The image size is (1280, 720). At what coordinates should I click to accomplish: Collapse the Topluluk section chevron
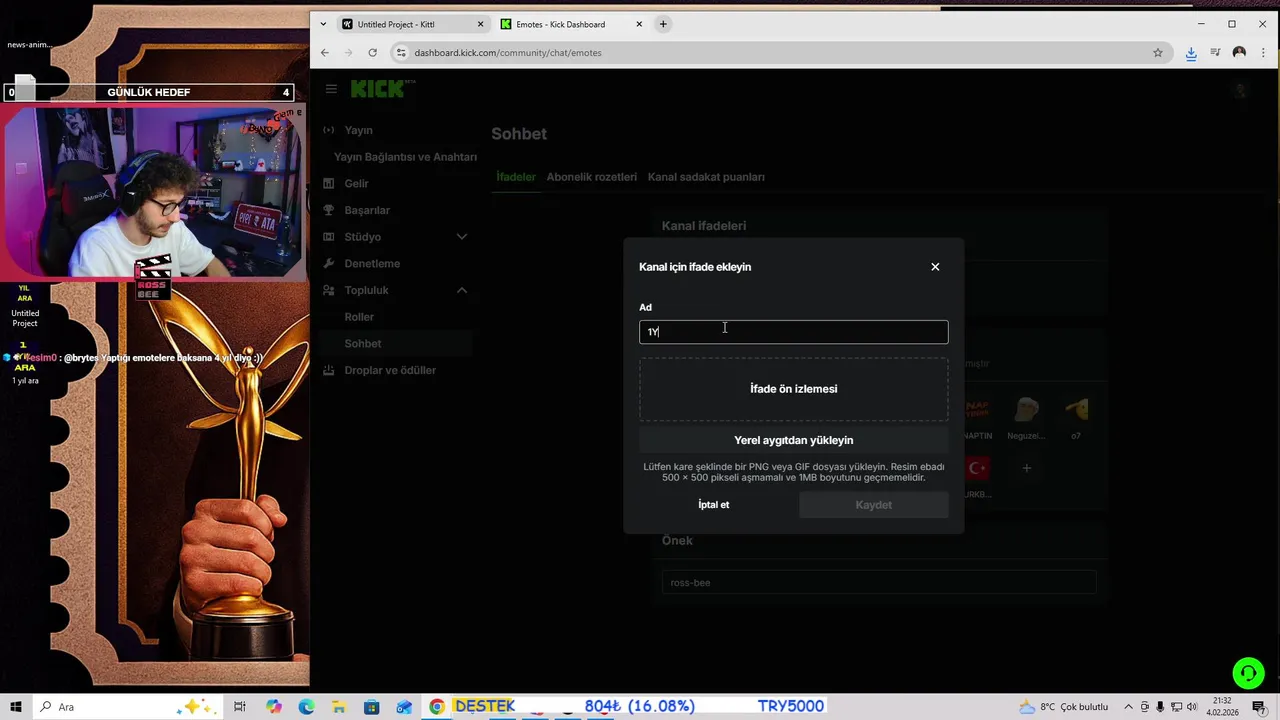click(x=462, y=290)
